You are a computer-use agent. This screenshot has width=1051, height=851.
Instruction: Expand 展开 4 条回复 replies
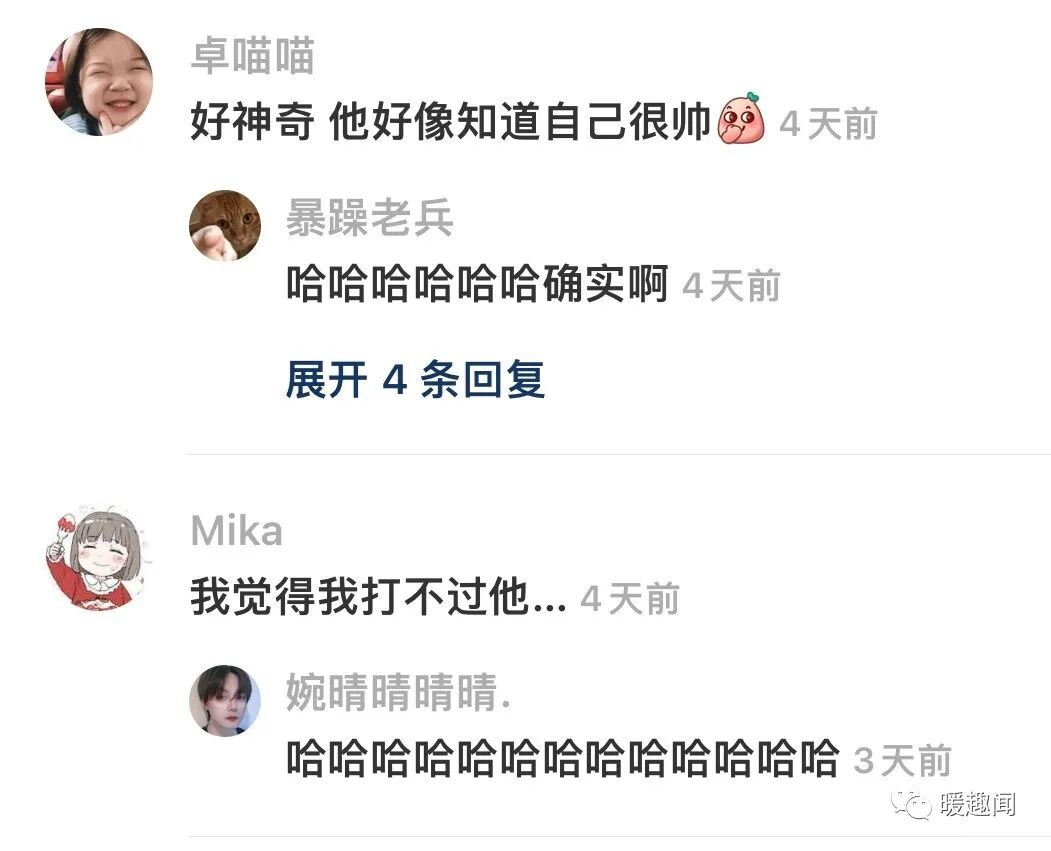[x=415, y=379]
